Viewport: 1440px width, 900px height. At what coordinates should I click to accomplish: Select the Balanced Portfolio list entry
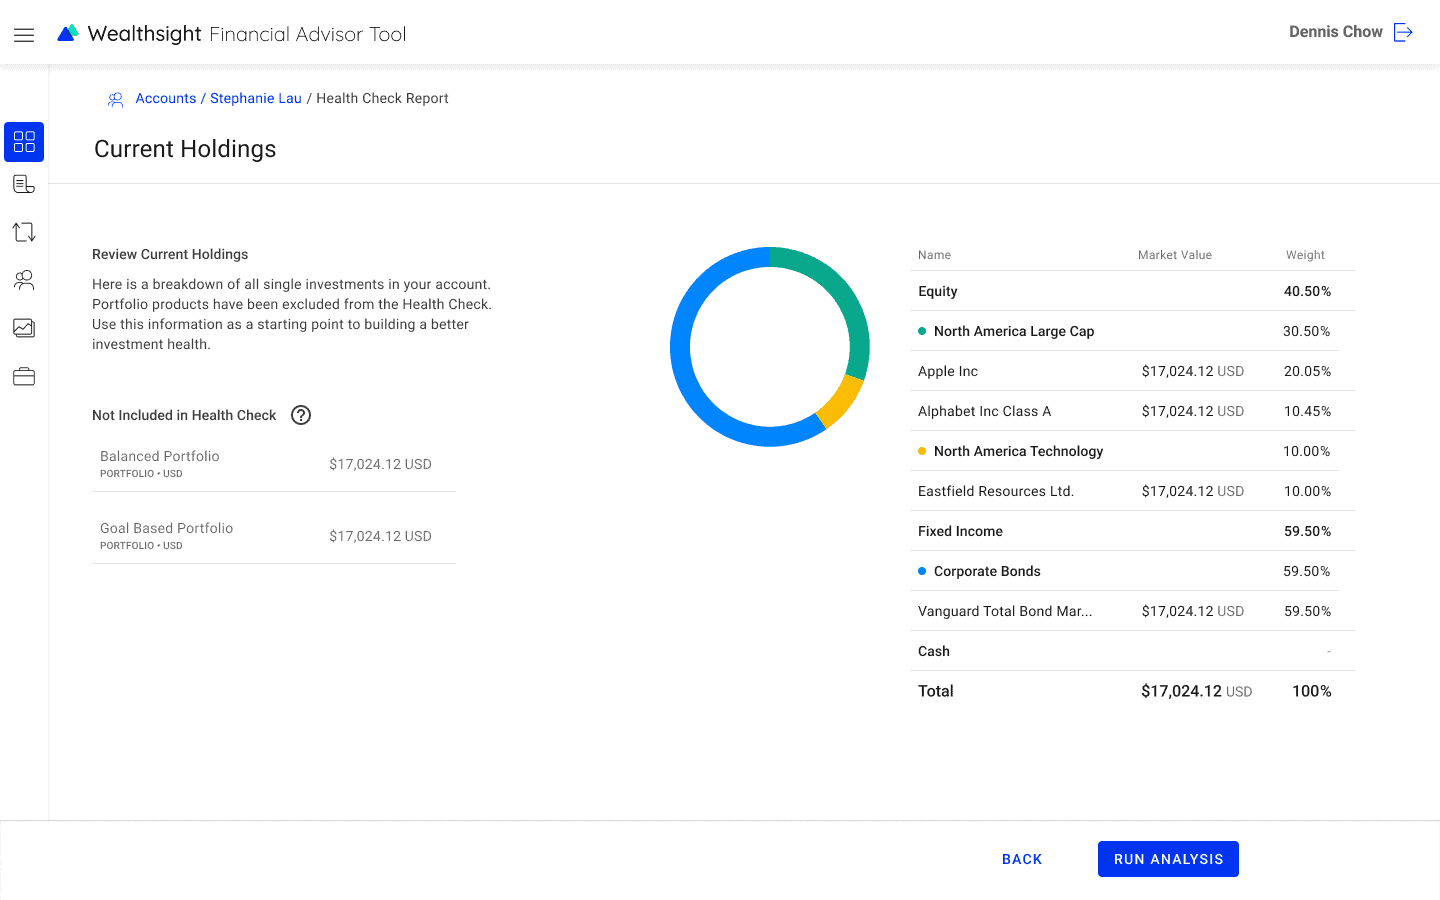(x=273, y=463)
